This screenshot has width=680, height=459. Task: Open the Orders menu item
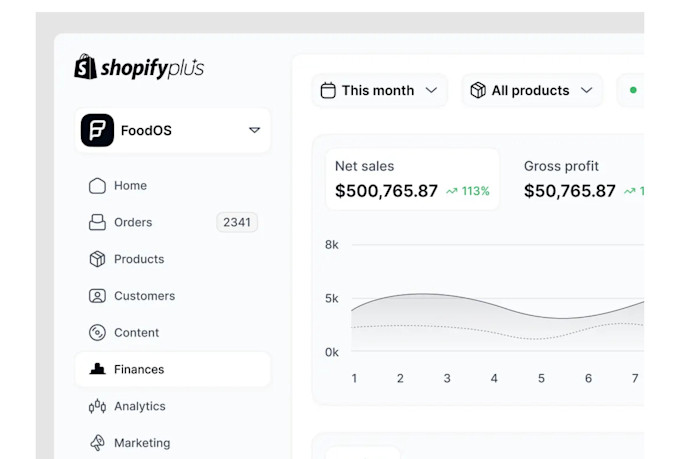(x=173, y=222)
